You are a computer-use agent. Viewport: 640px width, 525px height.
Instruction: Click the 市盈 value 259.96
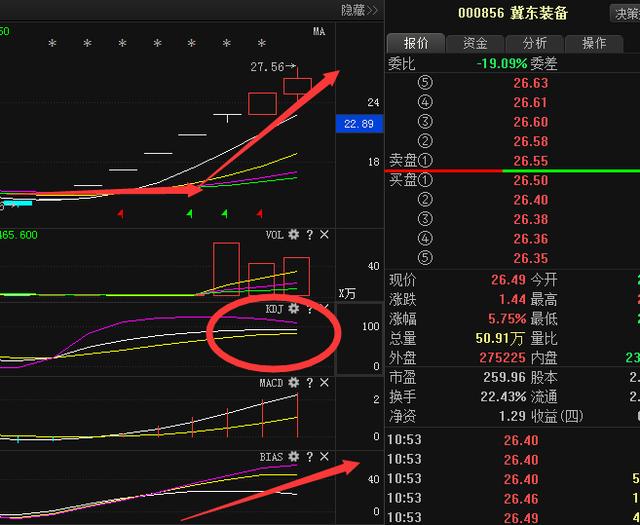tap(504, 377)
